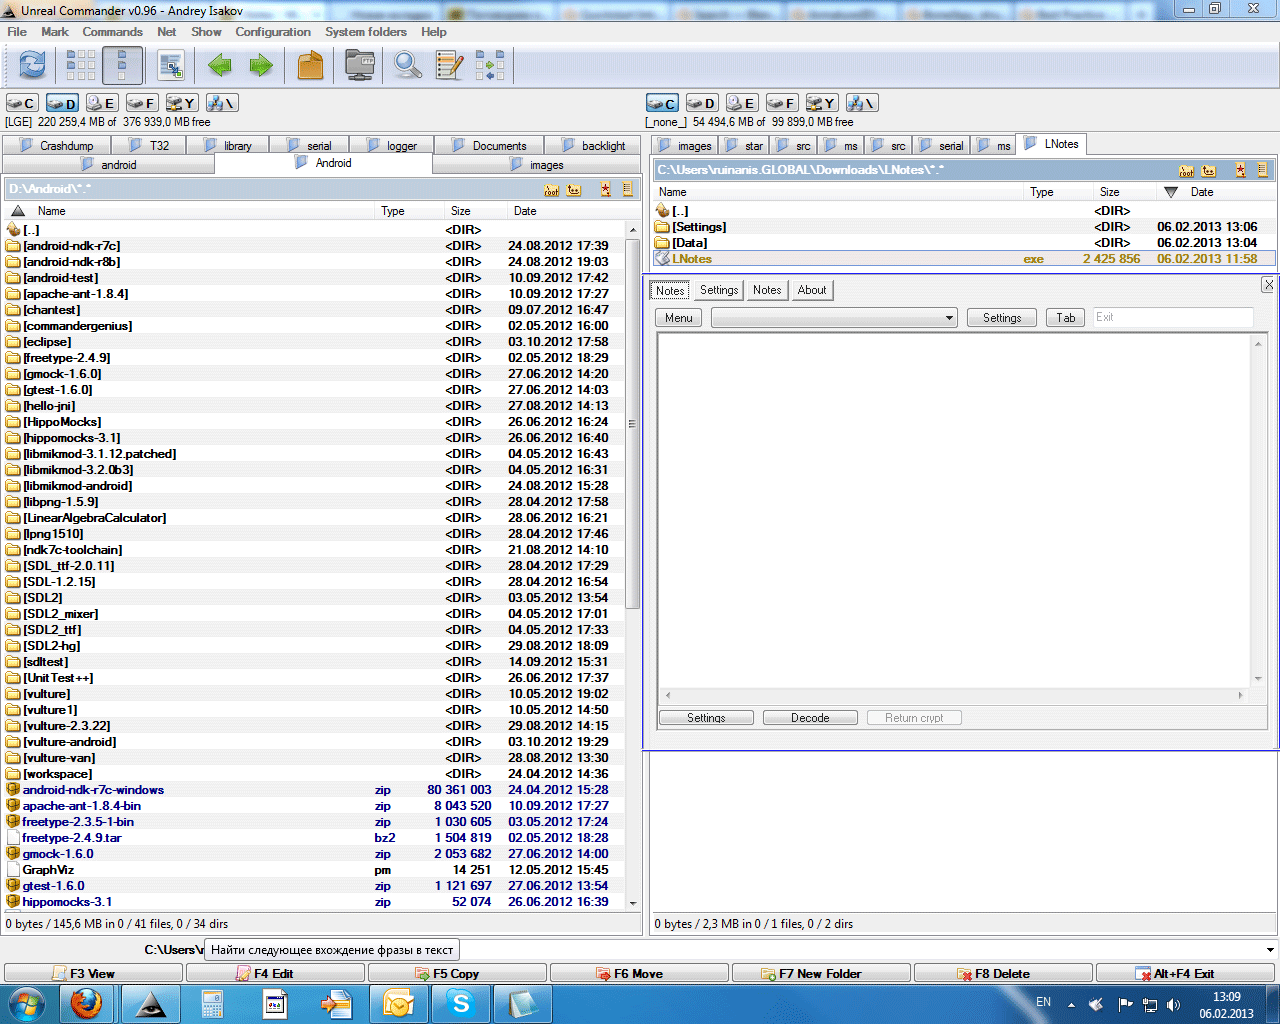The height and width of the screenshot is (1024, 1280).
Task: Go up a level icon in left path bar
Action: coord(574,189)
